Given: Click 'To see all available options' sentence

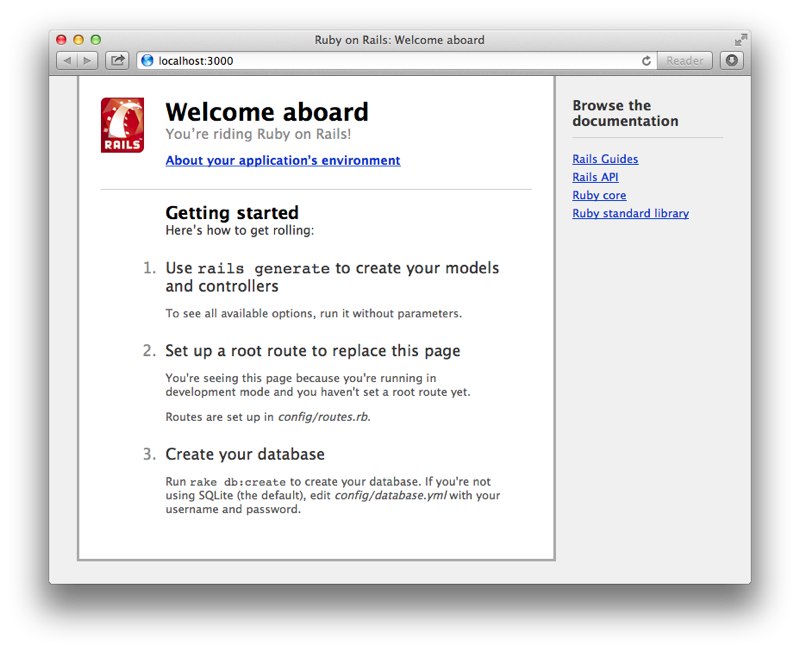Looking at the screenshot, I should tap(314, 313).
